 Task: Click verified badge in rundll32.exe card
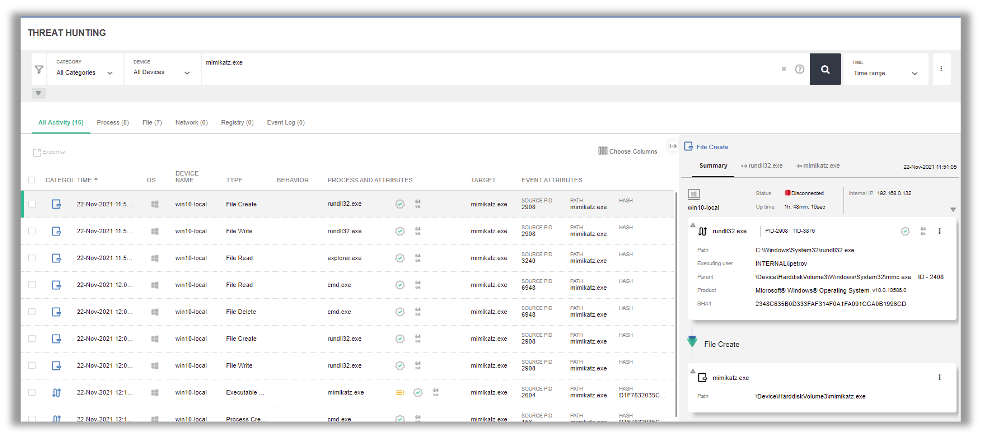905,231
